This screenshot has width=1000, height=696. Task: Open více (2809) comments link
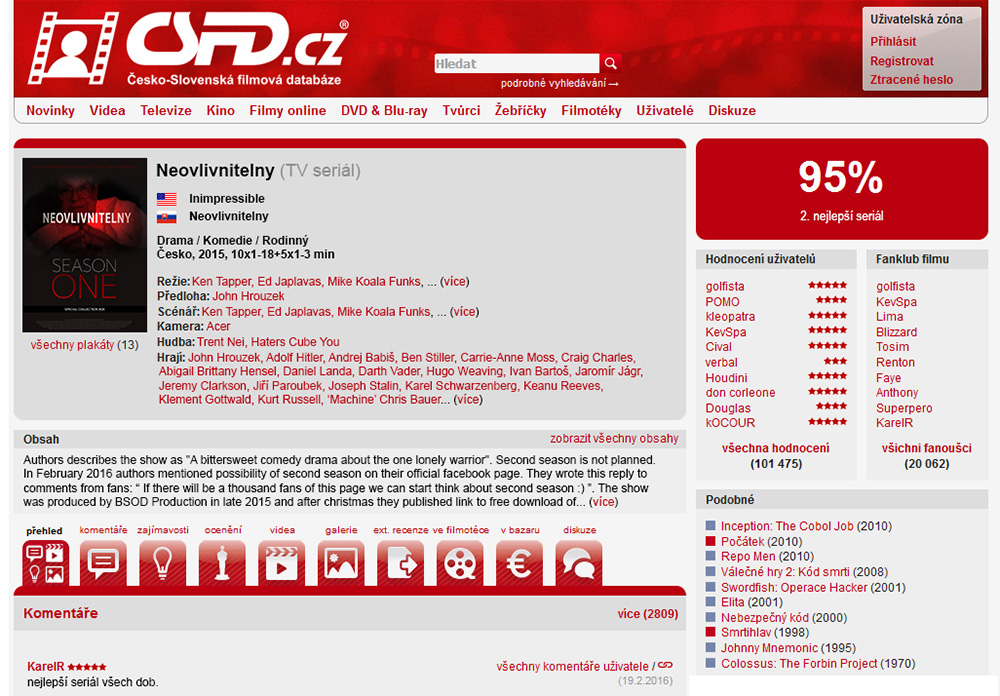pyautogui.click(x=647, y=614)
